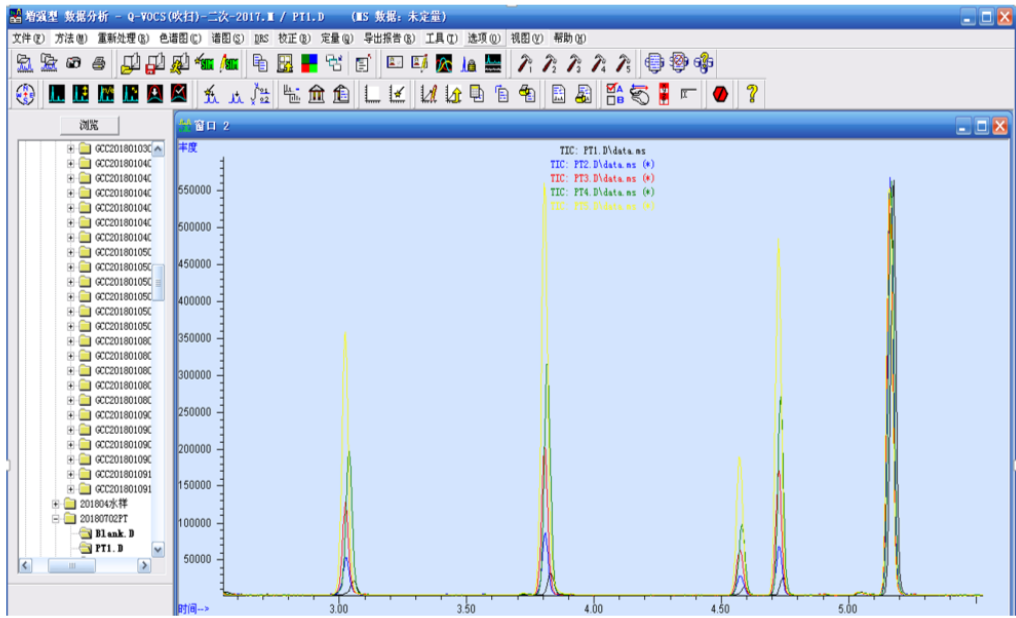Expand the 201804水样 folder

click(56, 504)
